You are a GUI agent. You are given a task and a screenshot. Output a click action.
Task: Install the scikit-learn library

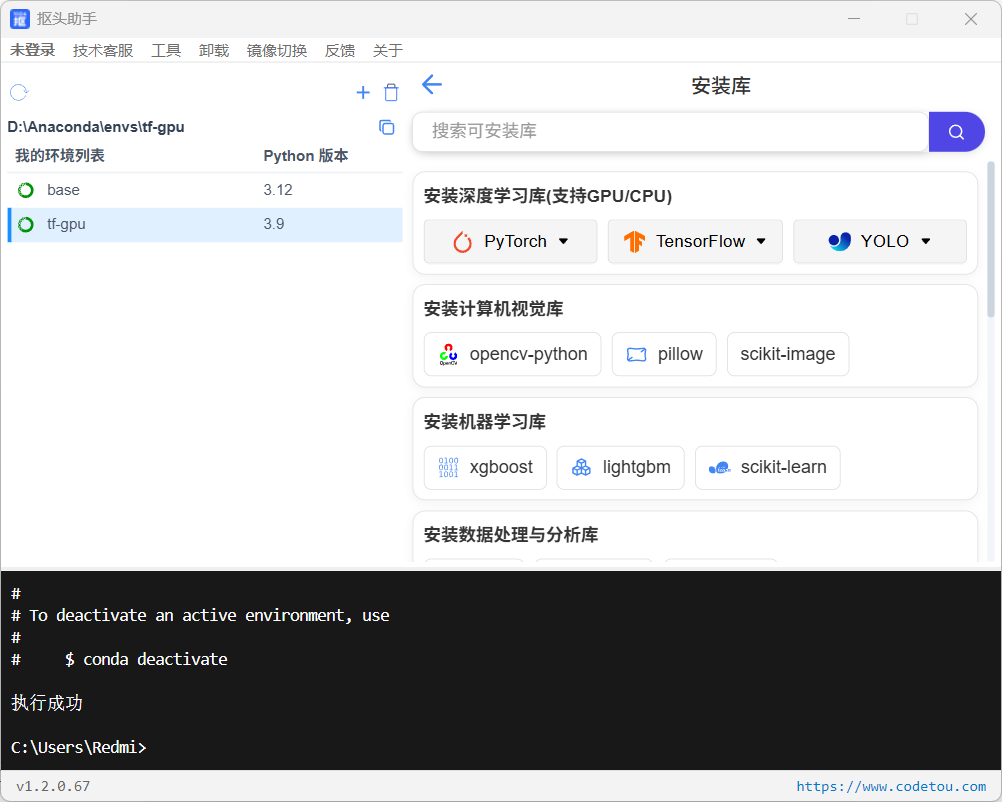pyautogui.click(x=767, y=468)
